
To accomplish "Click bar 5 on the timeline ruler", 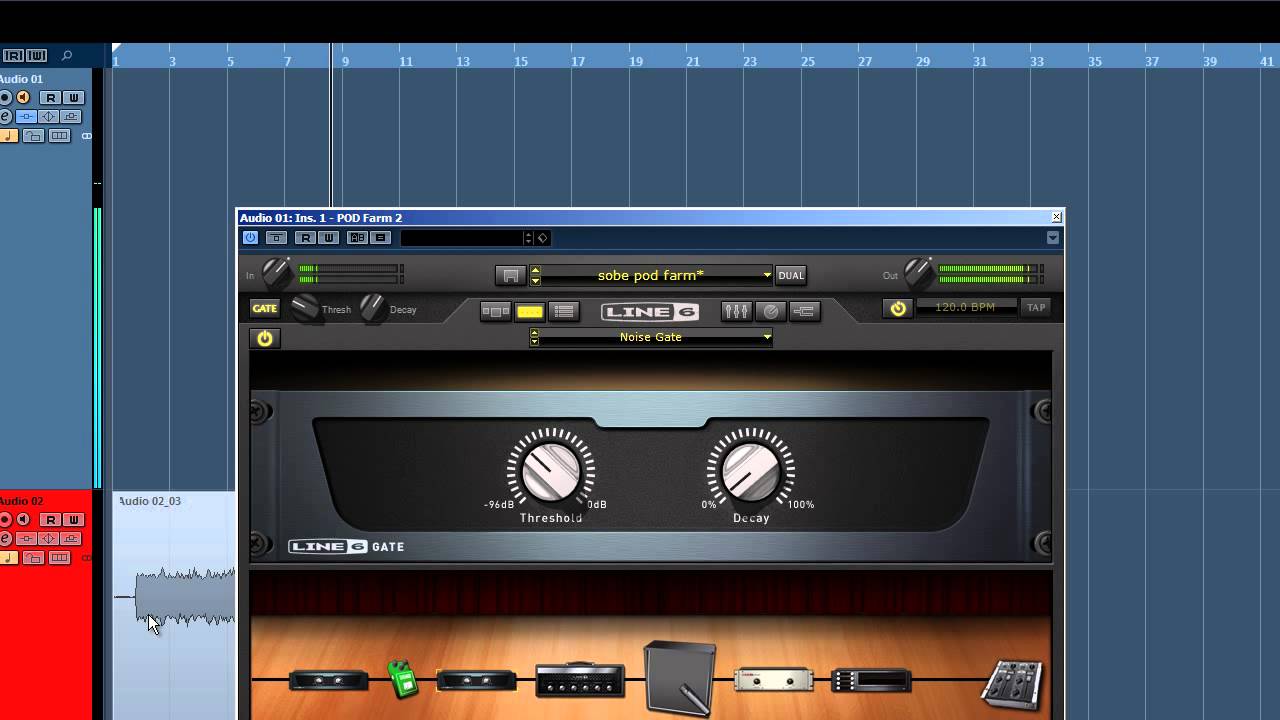I will point(230,61).
